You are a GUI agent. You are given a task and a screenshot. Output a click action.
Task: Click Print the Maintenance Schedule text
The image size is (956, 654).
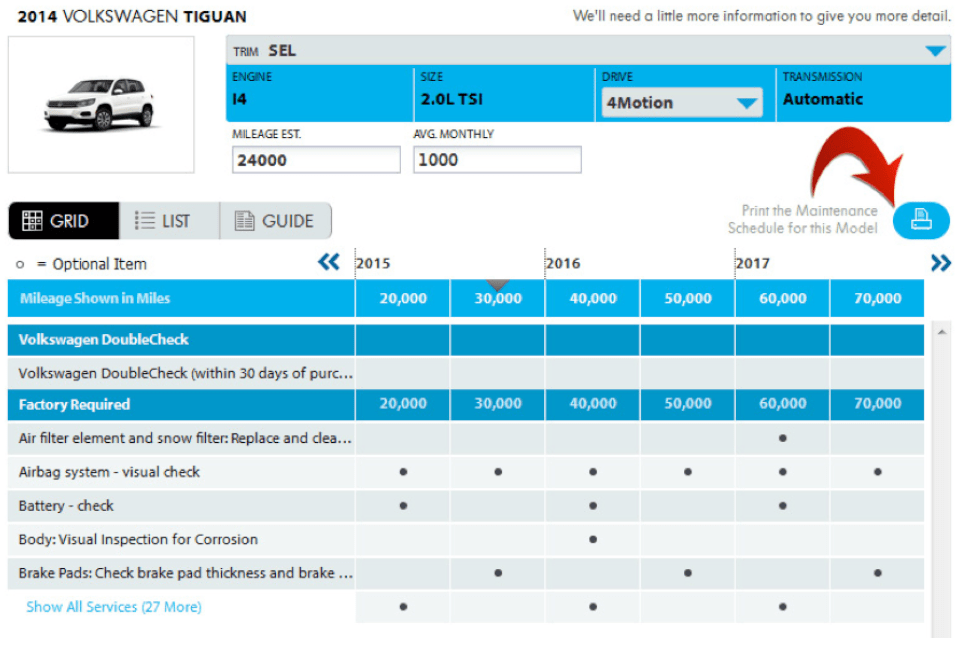click(802, 219)
